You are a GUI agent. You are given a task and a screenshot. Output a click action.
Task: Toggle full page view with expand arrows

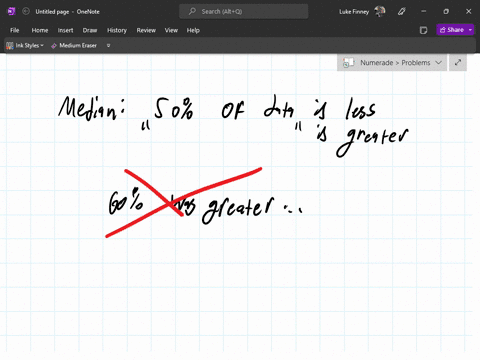point(458,63)
